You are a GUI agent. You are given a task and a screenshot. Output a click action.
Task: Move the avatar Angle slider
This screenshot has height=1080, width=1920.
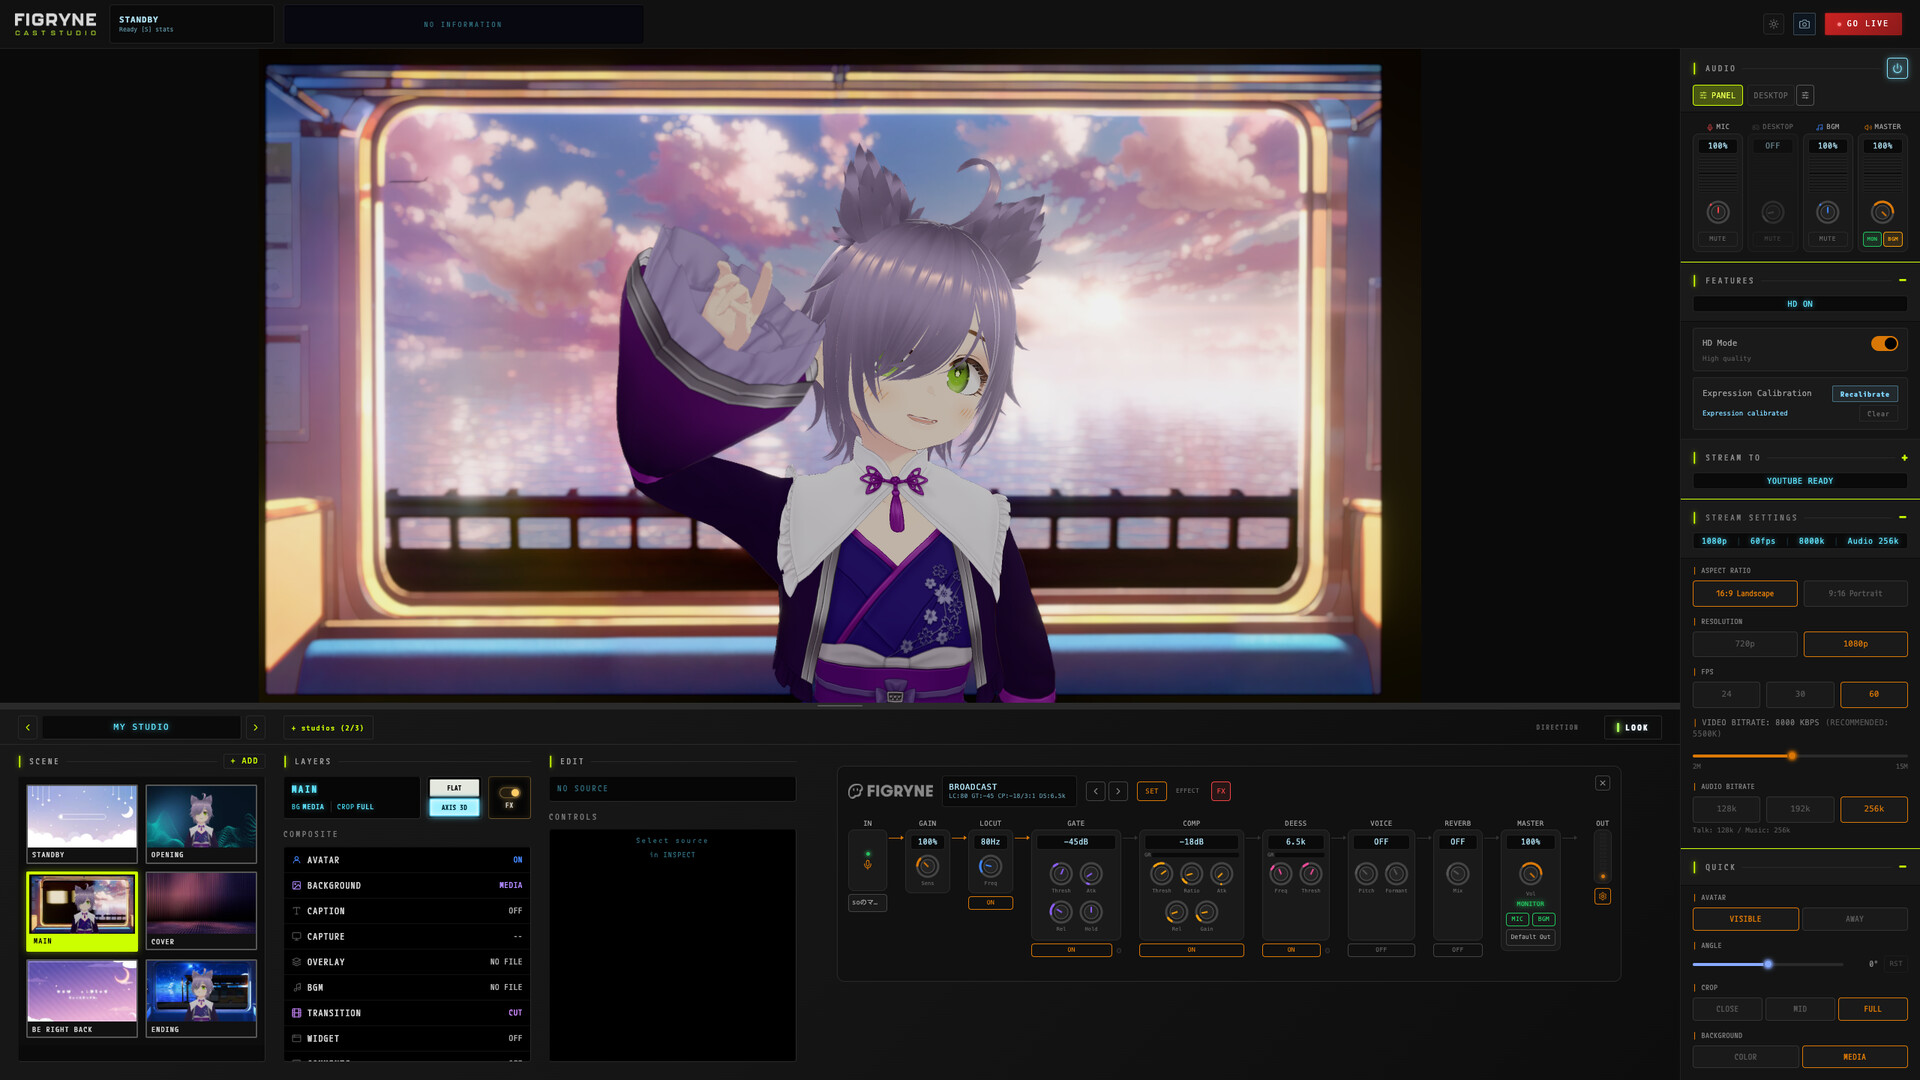click(x=1767, y=964)
